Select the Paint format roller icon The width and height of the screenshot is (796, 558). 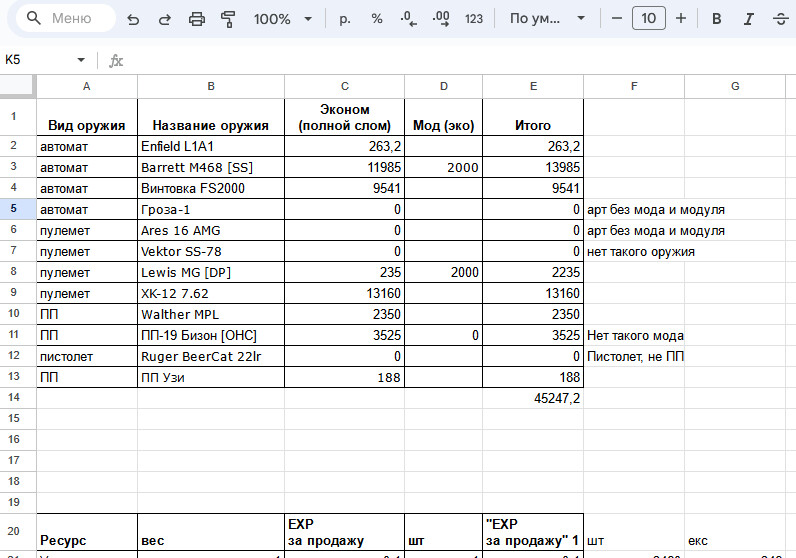point(228,19)
